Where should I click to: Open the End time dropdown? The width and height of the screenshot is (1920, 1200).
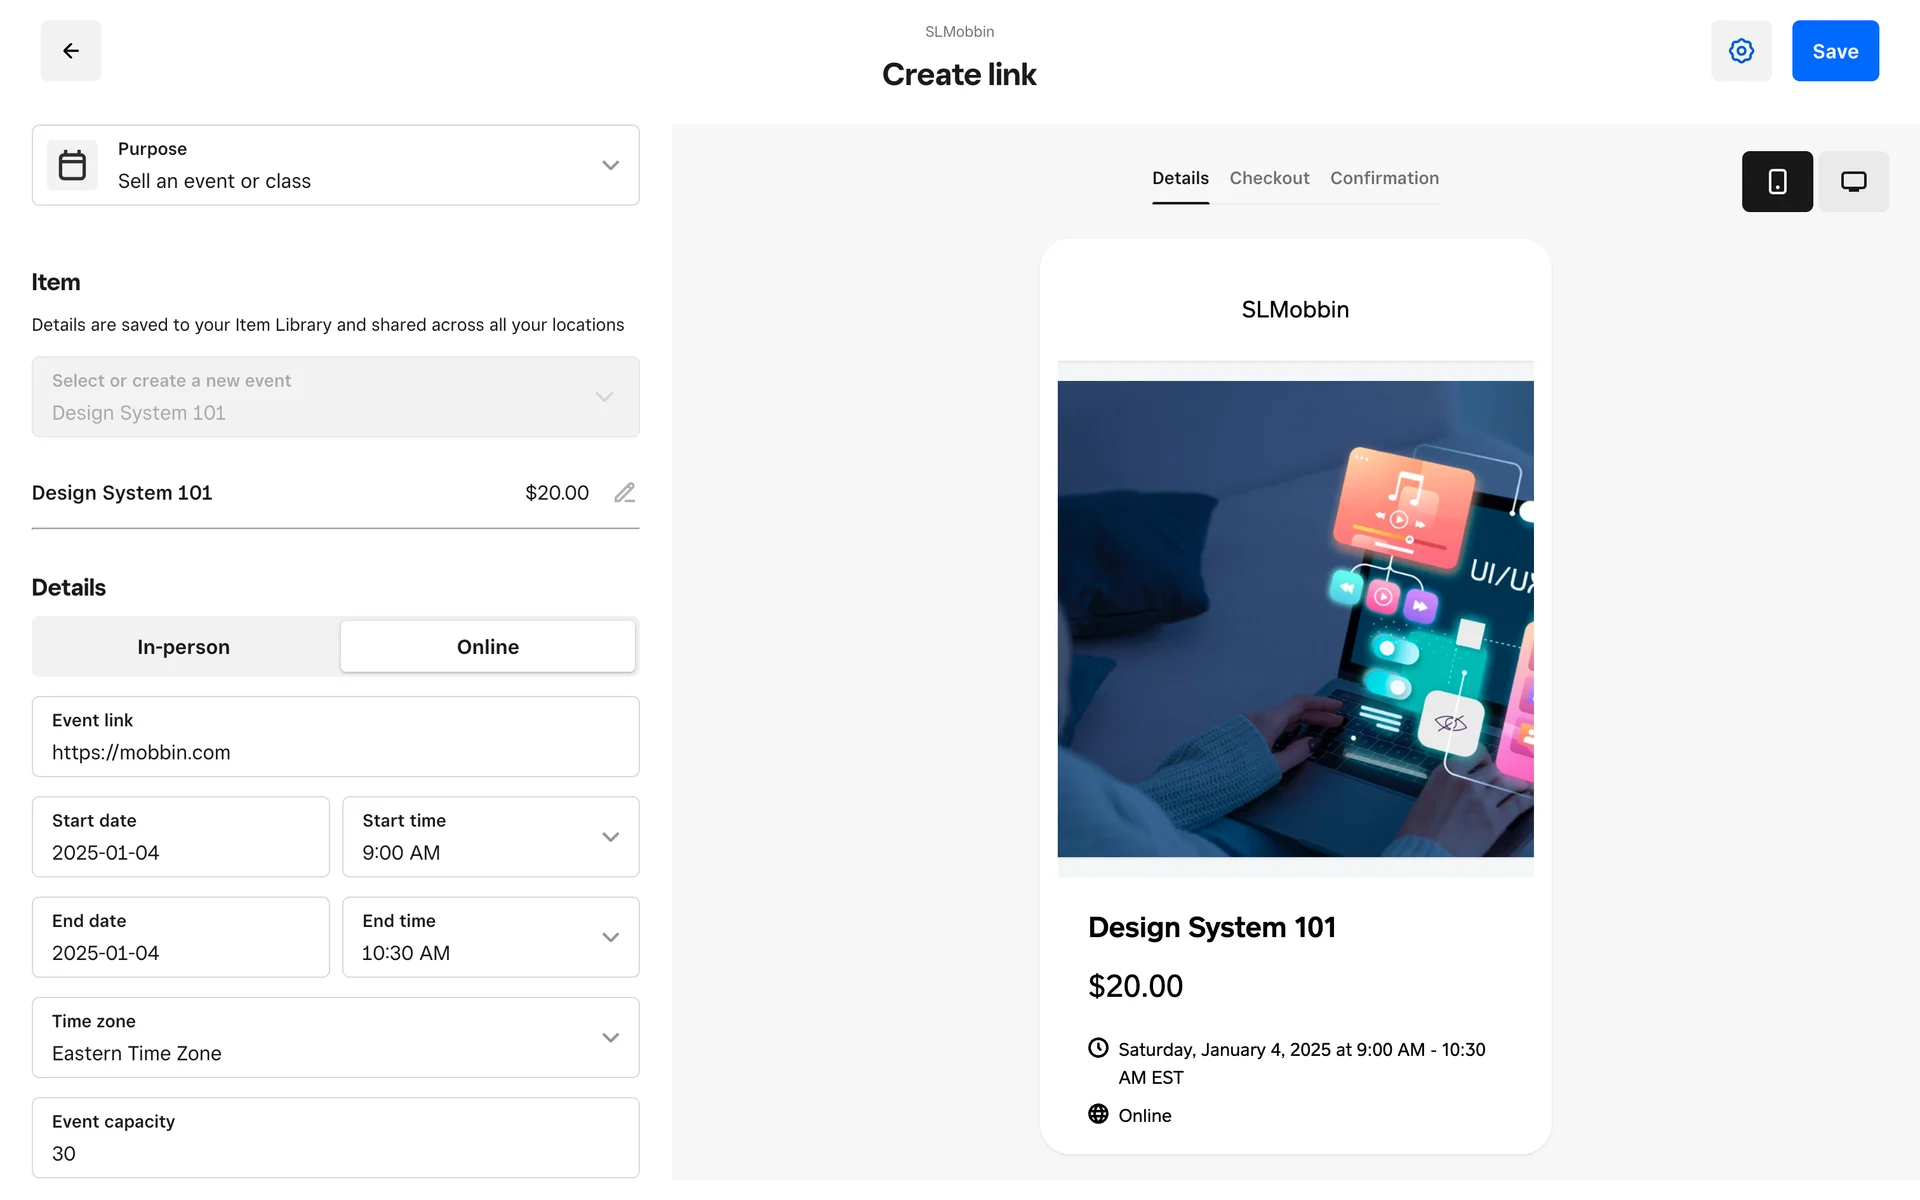pos(491,937)
